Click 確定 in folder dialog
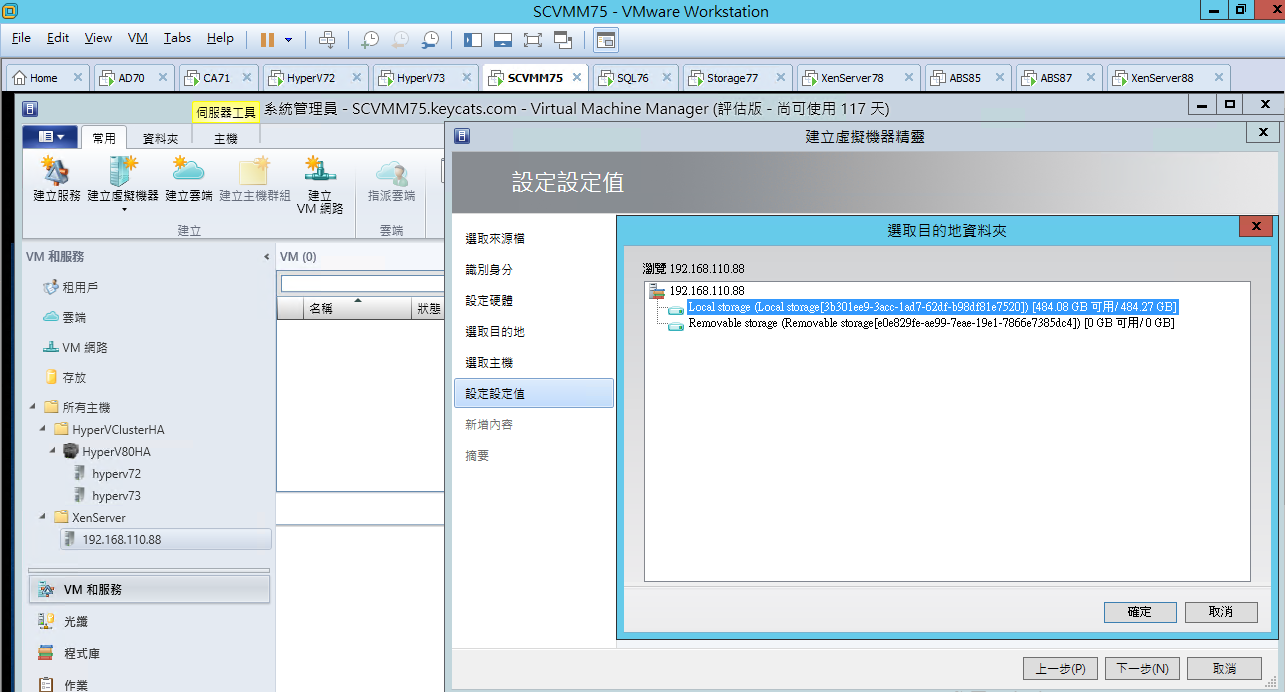Viewport: 1285px width, 692px height. pyautogui.click(x=1140, y=611)
